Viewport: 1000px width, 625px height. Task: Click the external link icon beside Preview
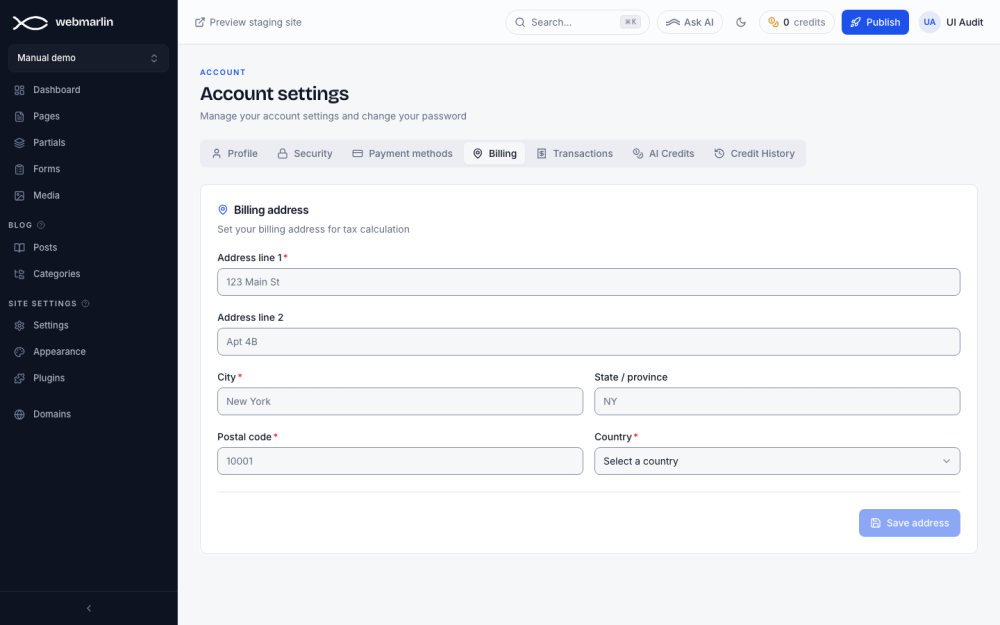pos(200,22)
